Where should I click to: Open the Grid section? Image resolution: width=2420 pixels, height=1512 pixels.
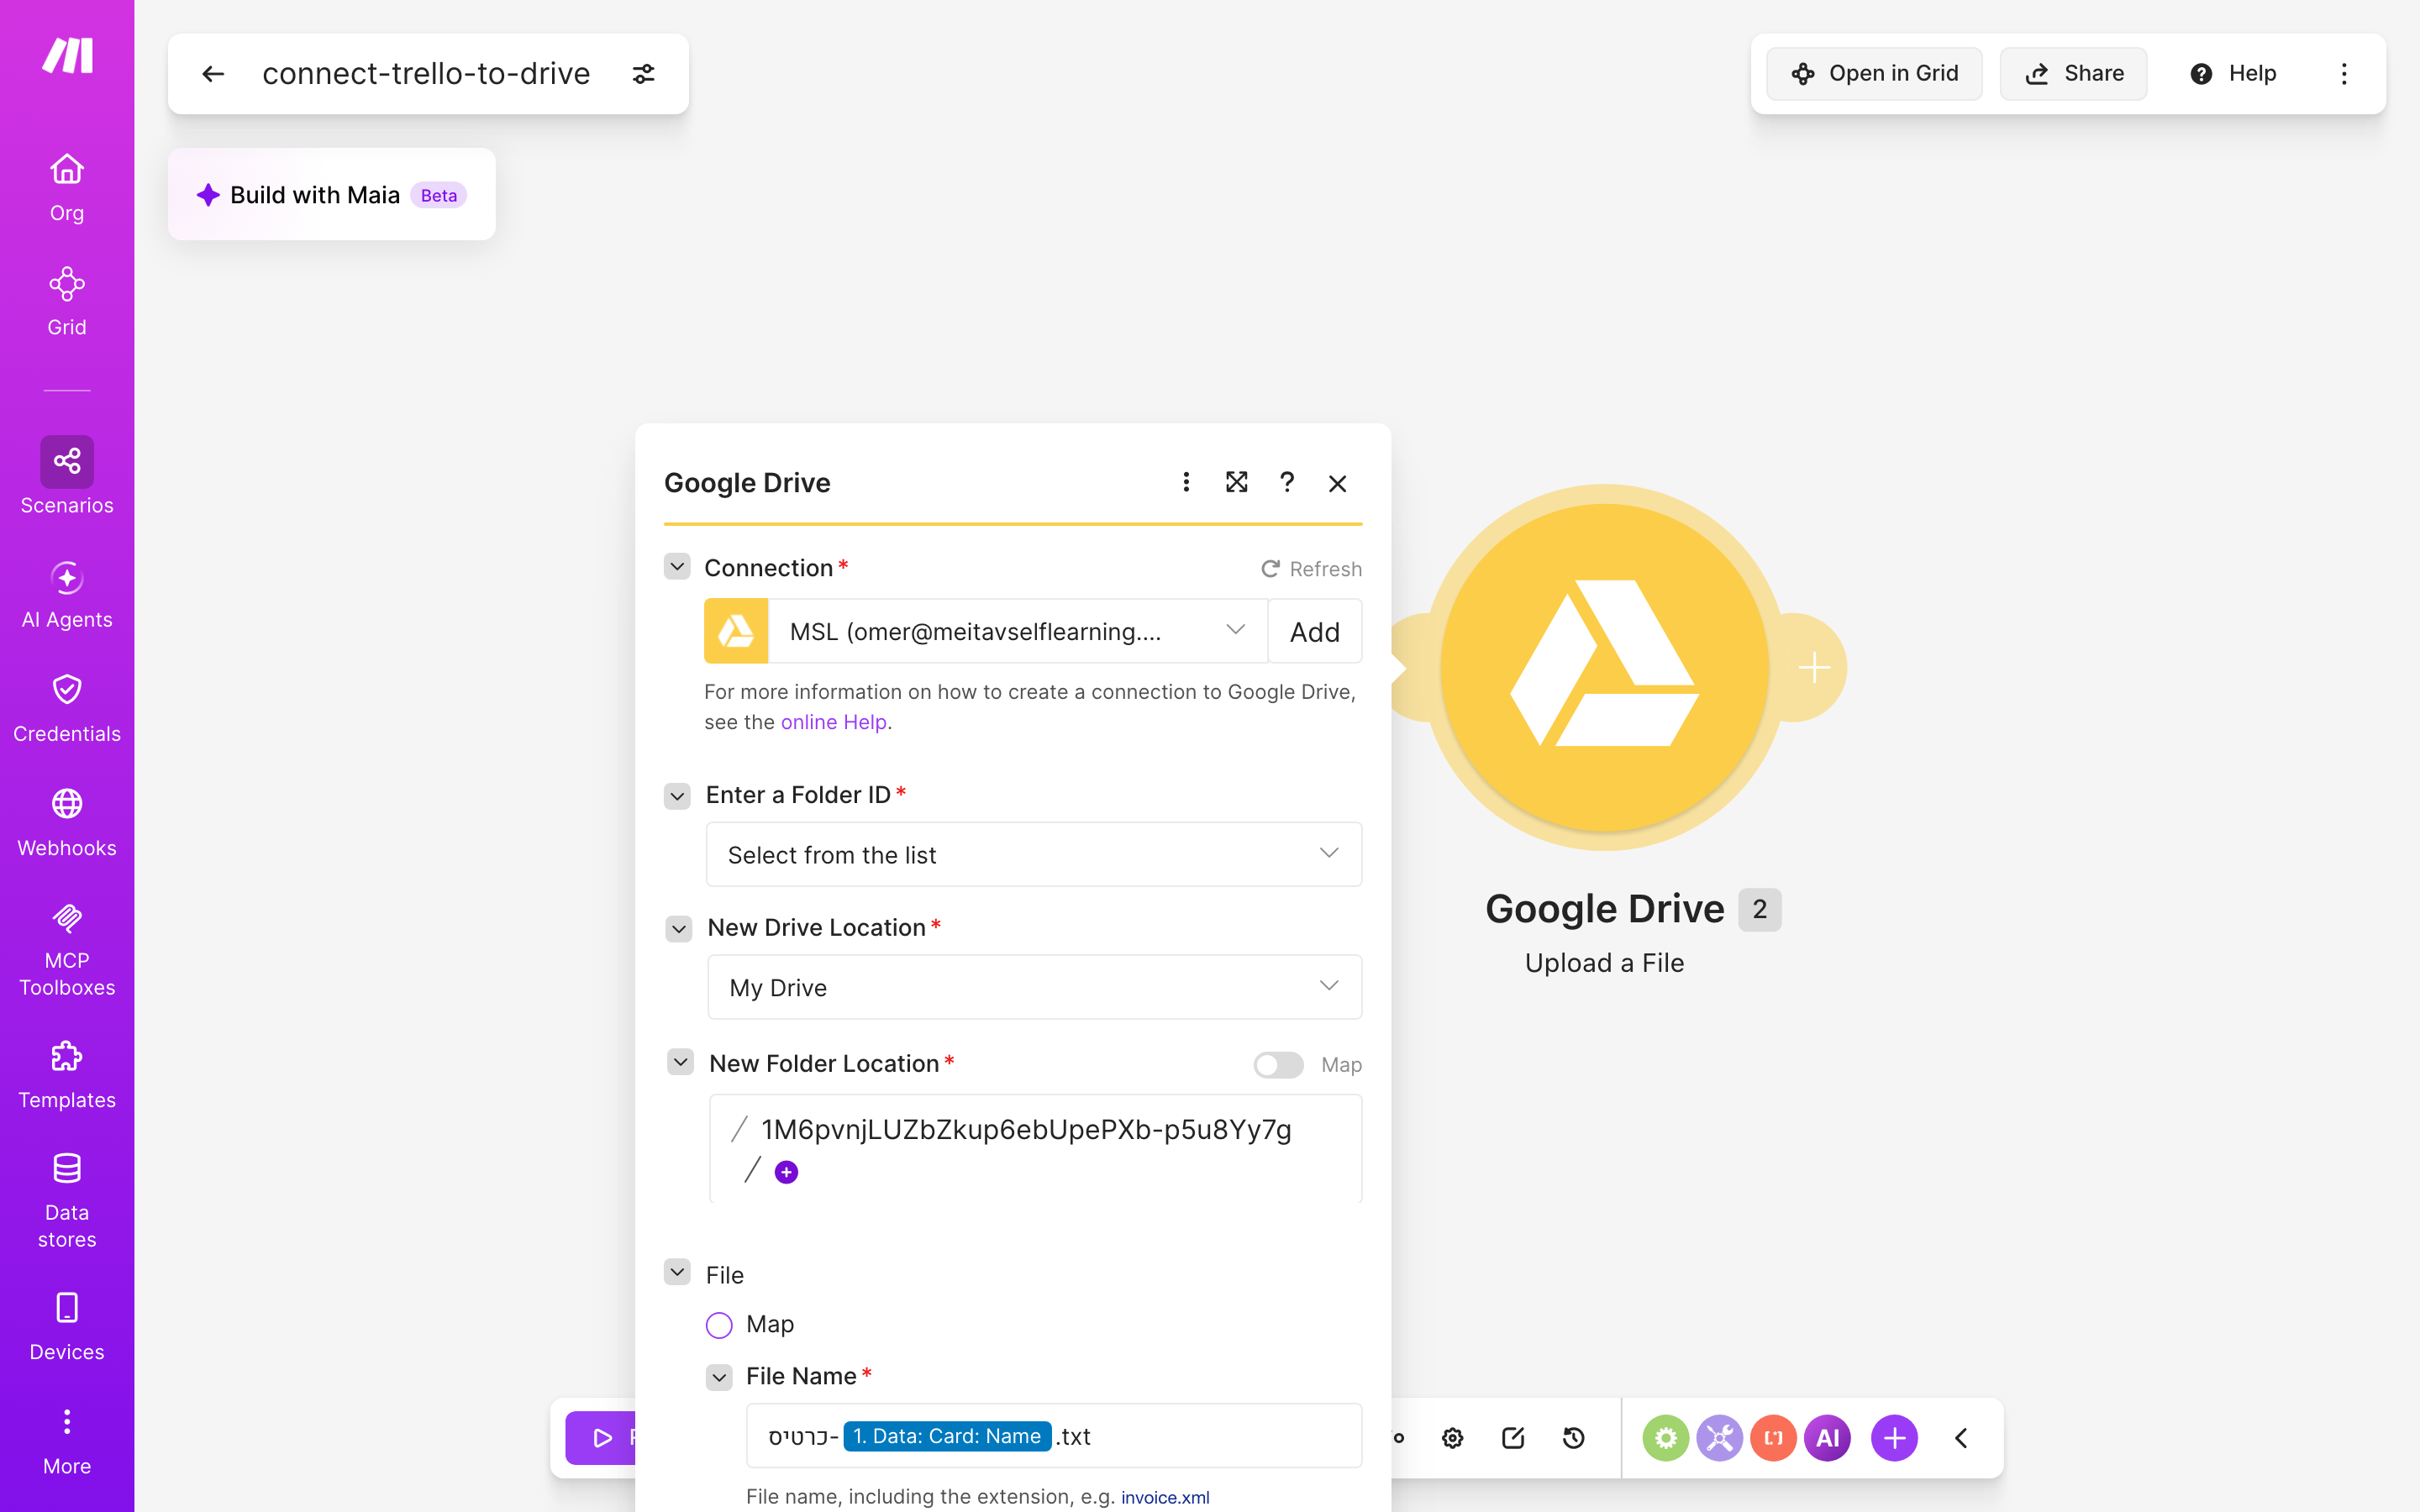coord(67,302)
